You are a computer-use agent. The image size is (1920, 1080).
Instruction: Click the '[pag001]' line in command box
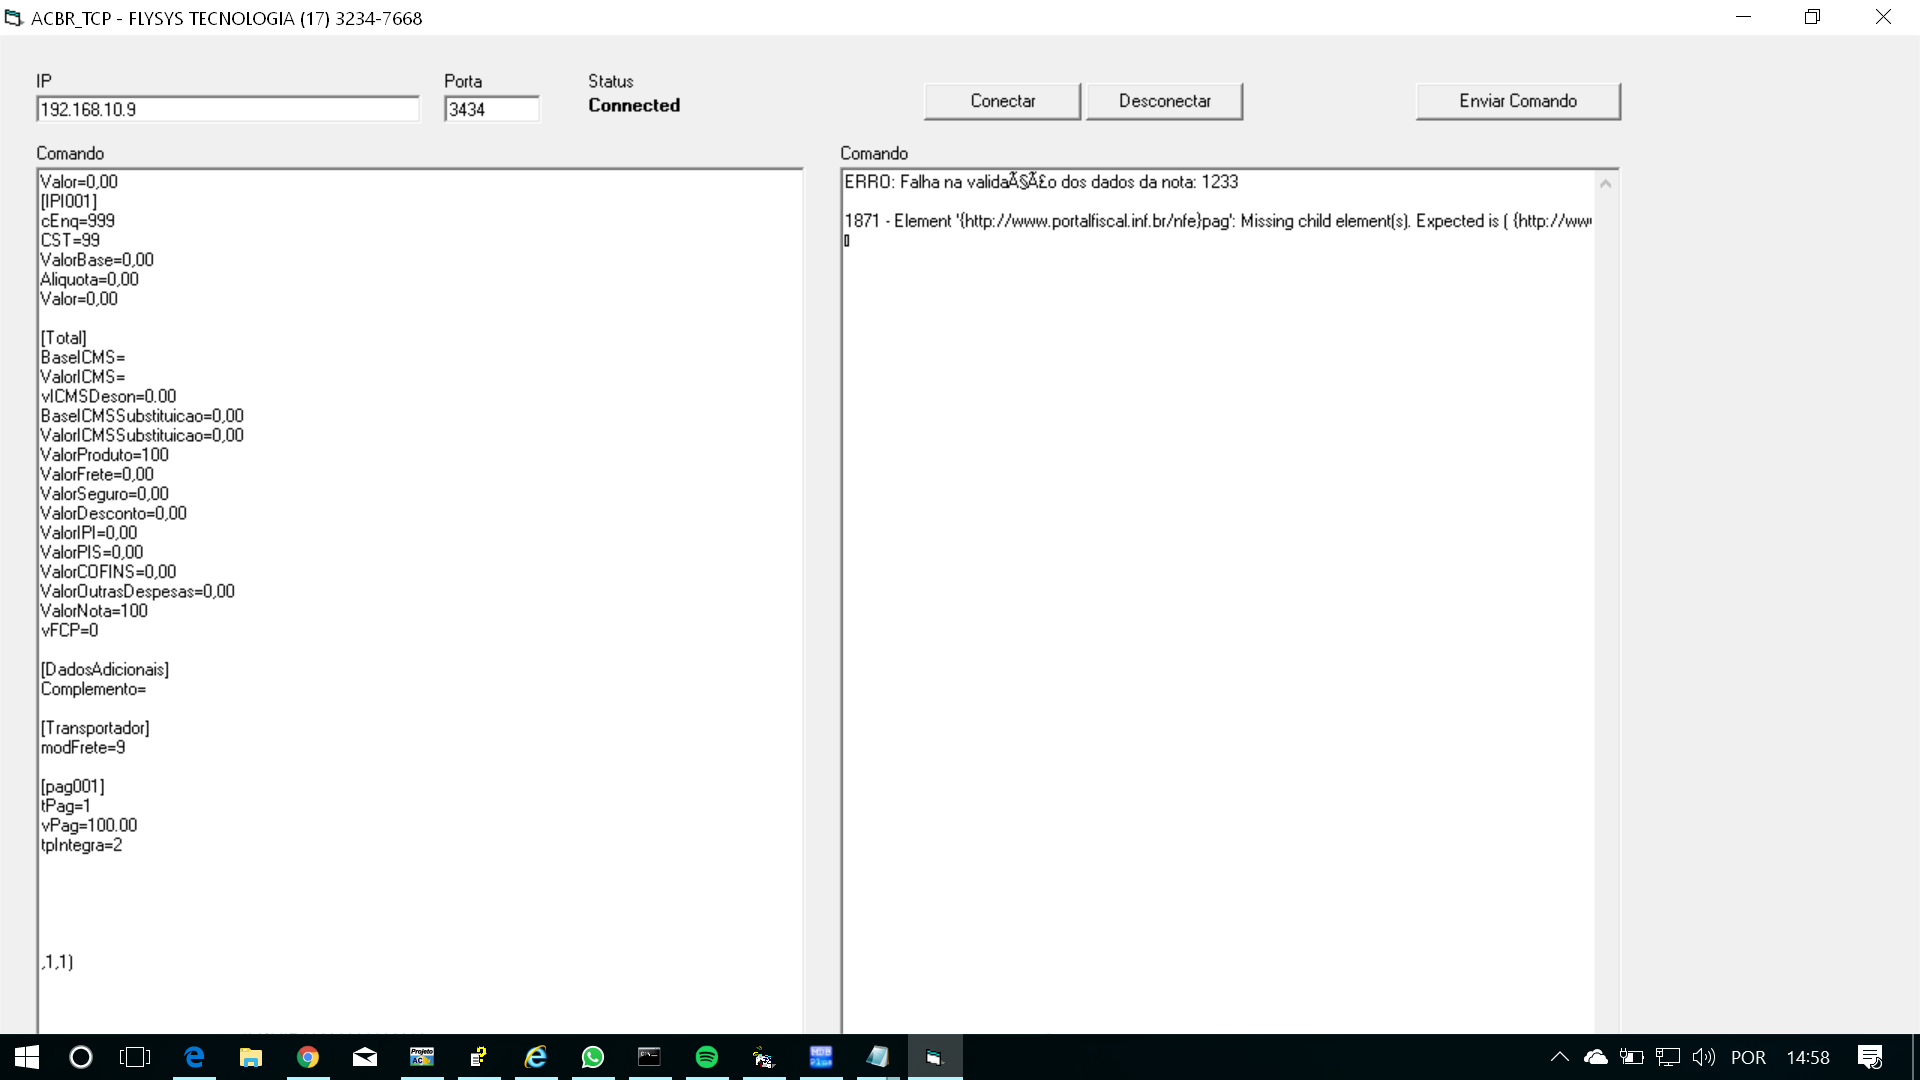[x=72, y=787]
